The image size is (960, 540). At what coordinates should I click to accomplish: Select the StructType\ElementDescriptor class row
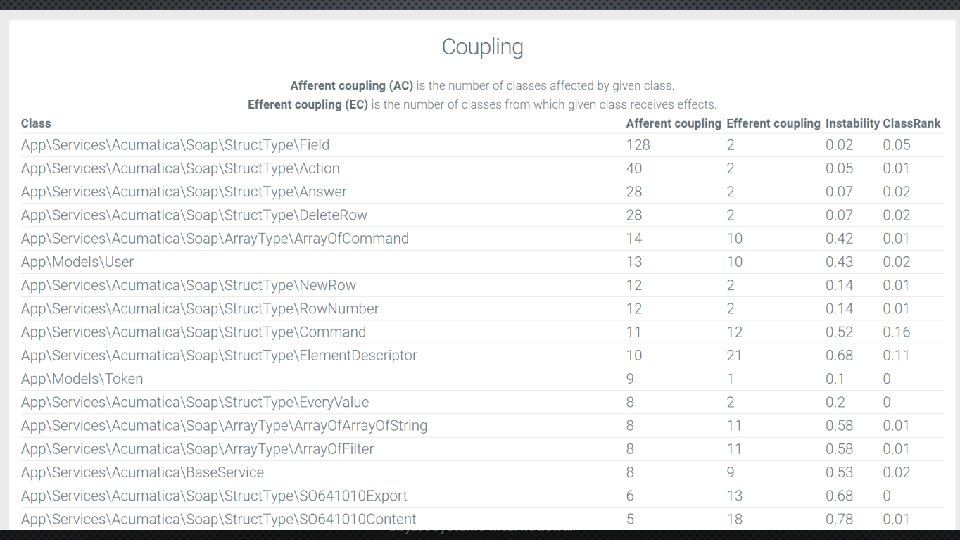tap(218, 355)
